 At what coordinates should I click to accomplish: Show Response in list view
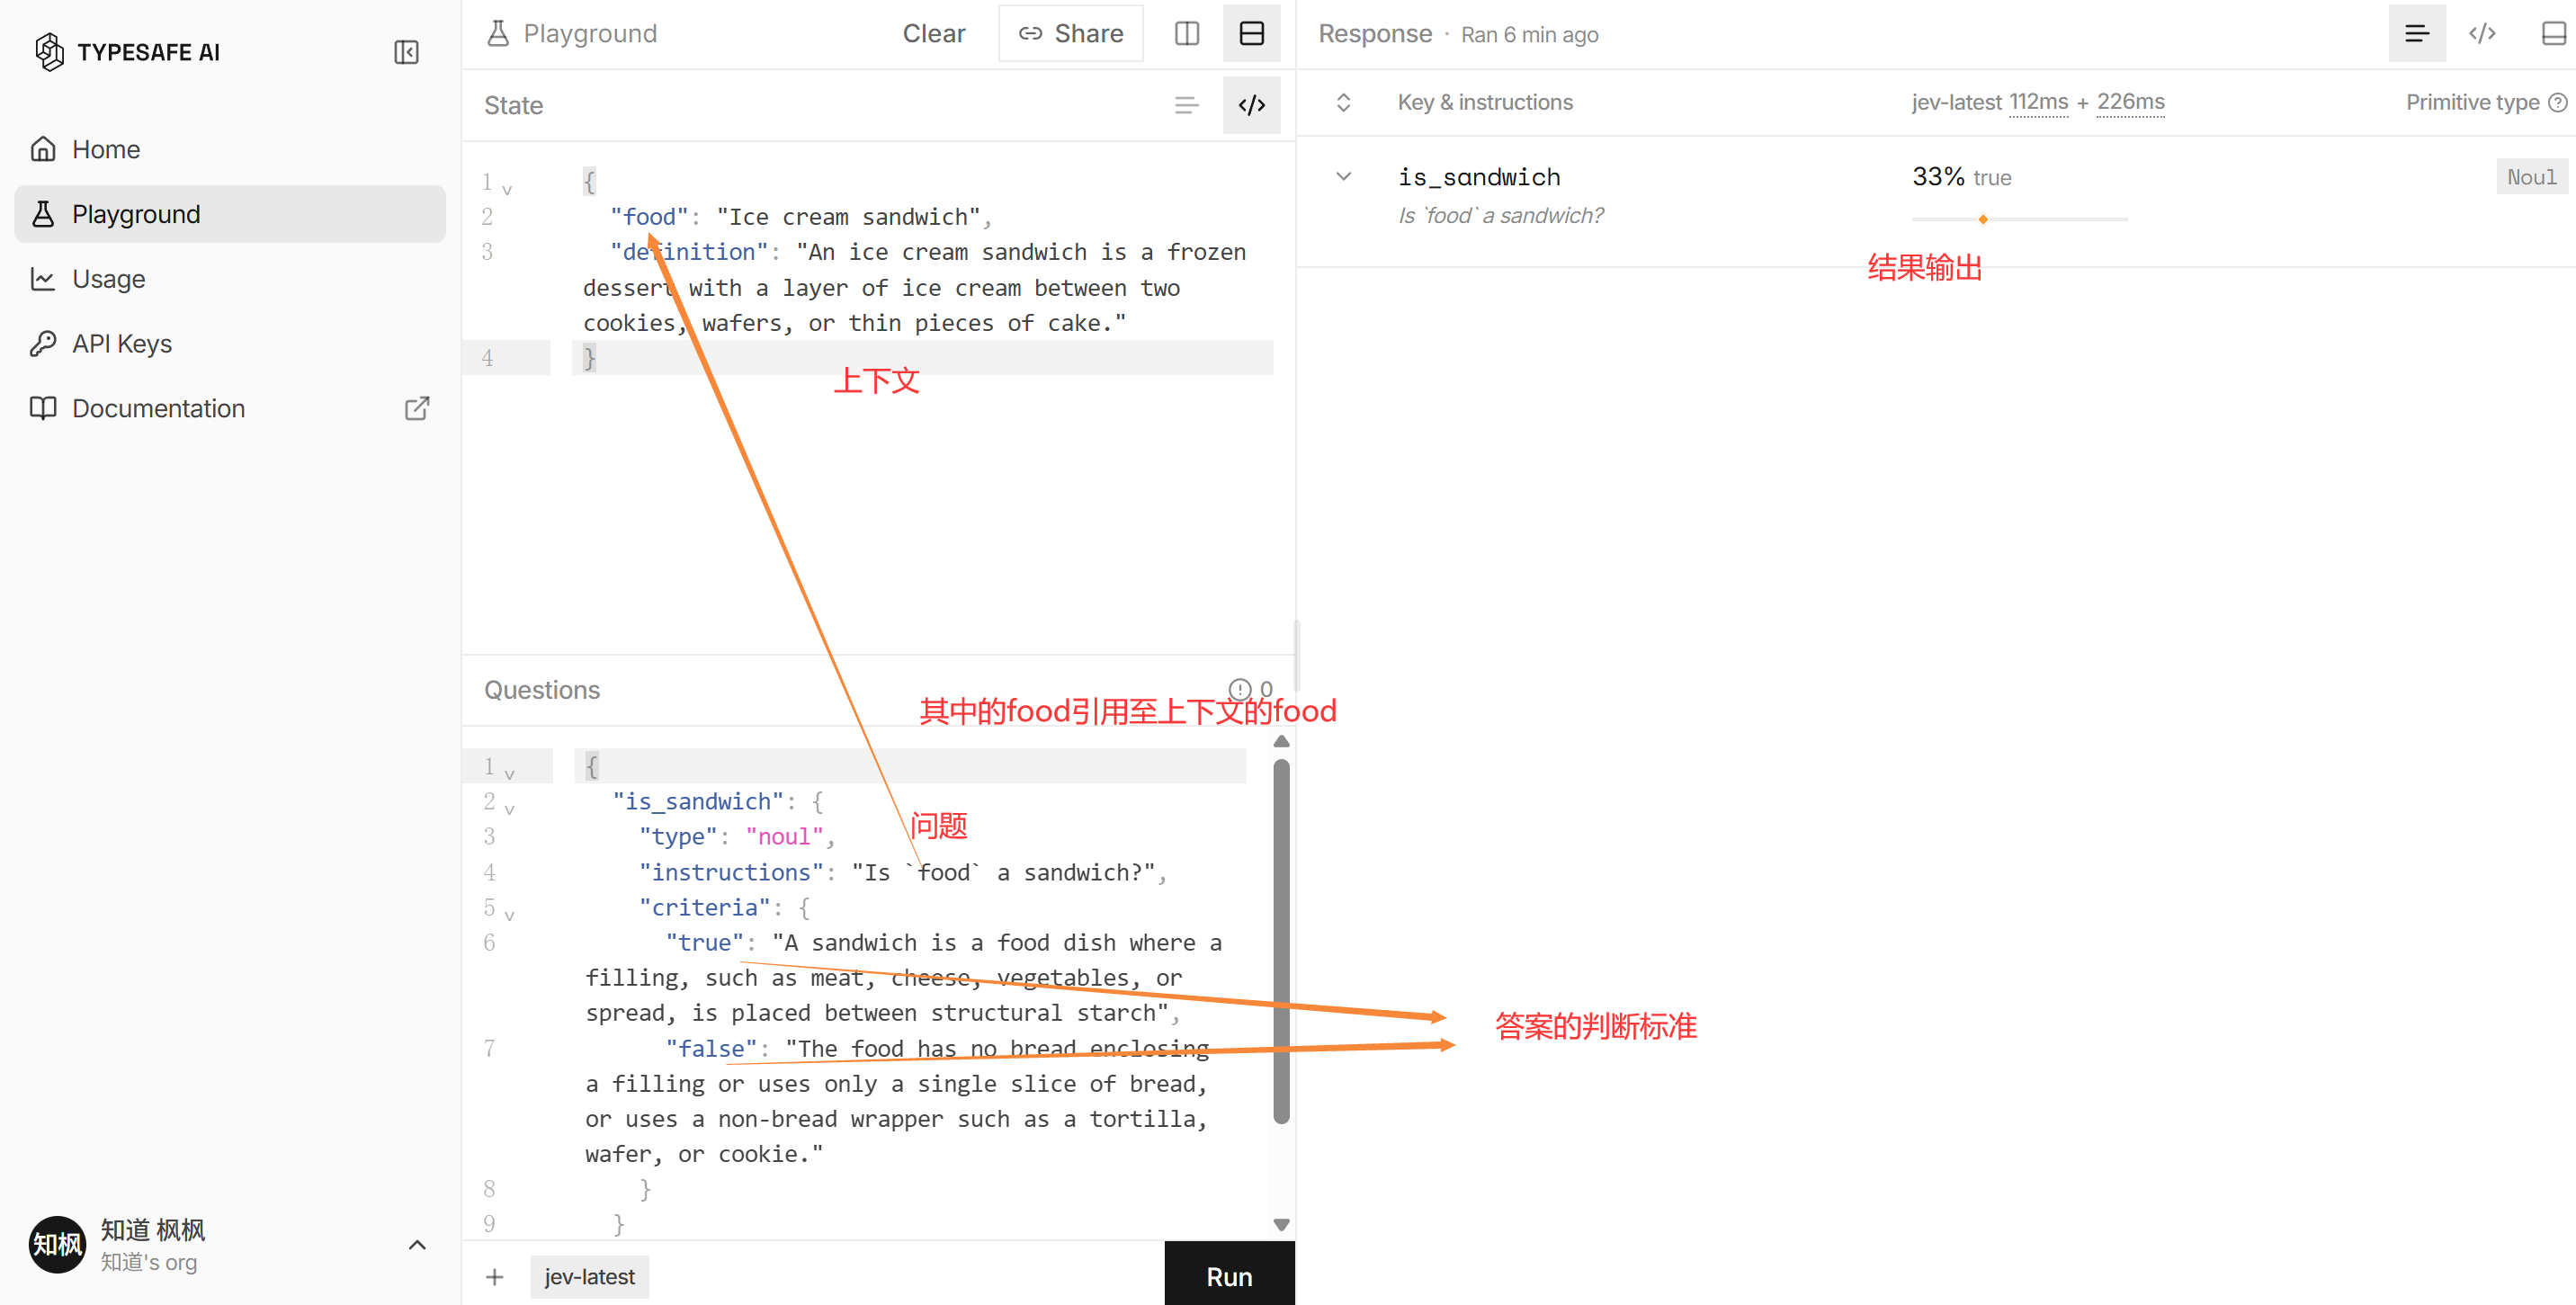[x=2417, y=34]
